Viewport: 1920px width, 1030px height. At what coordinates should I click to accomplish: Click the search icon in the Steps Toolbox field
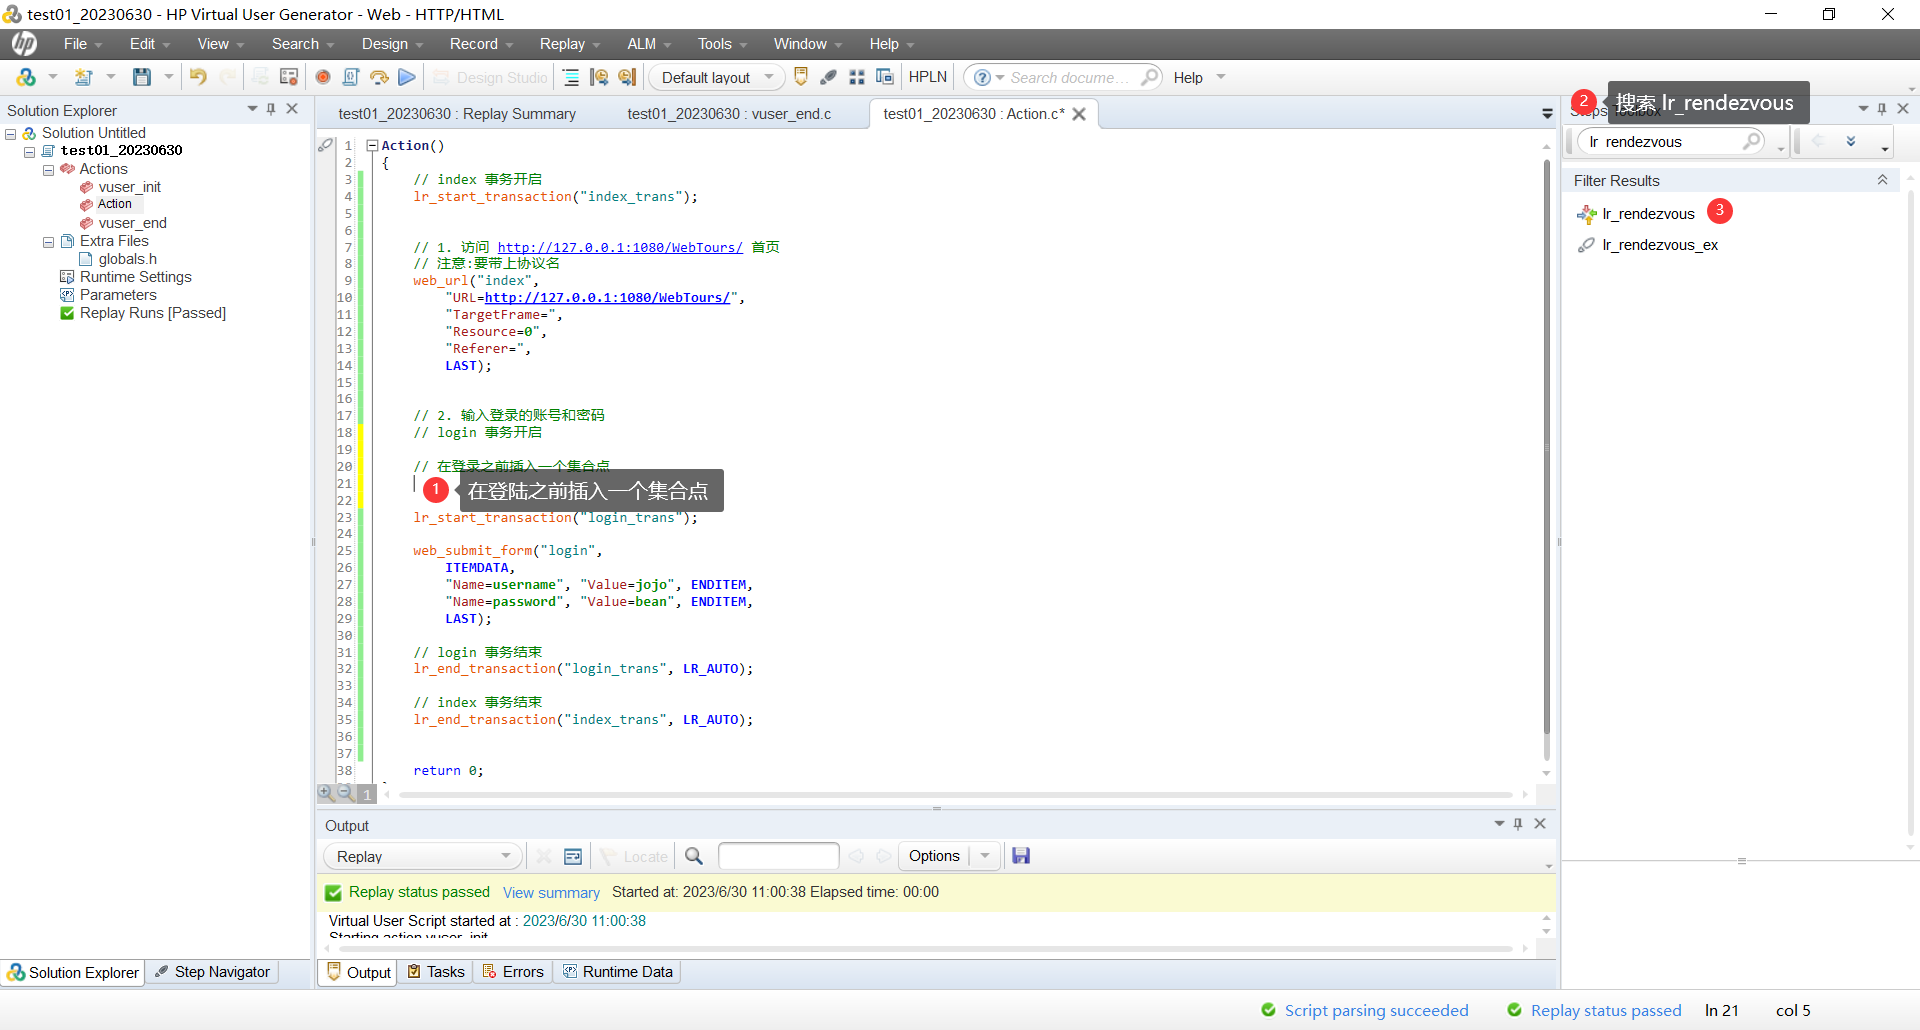1752,141
